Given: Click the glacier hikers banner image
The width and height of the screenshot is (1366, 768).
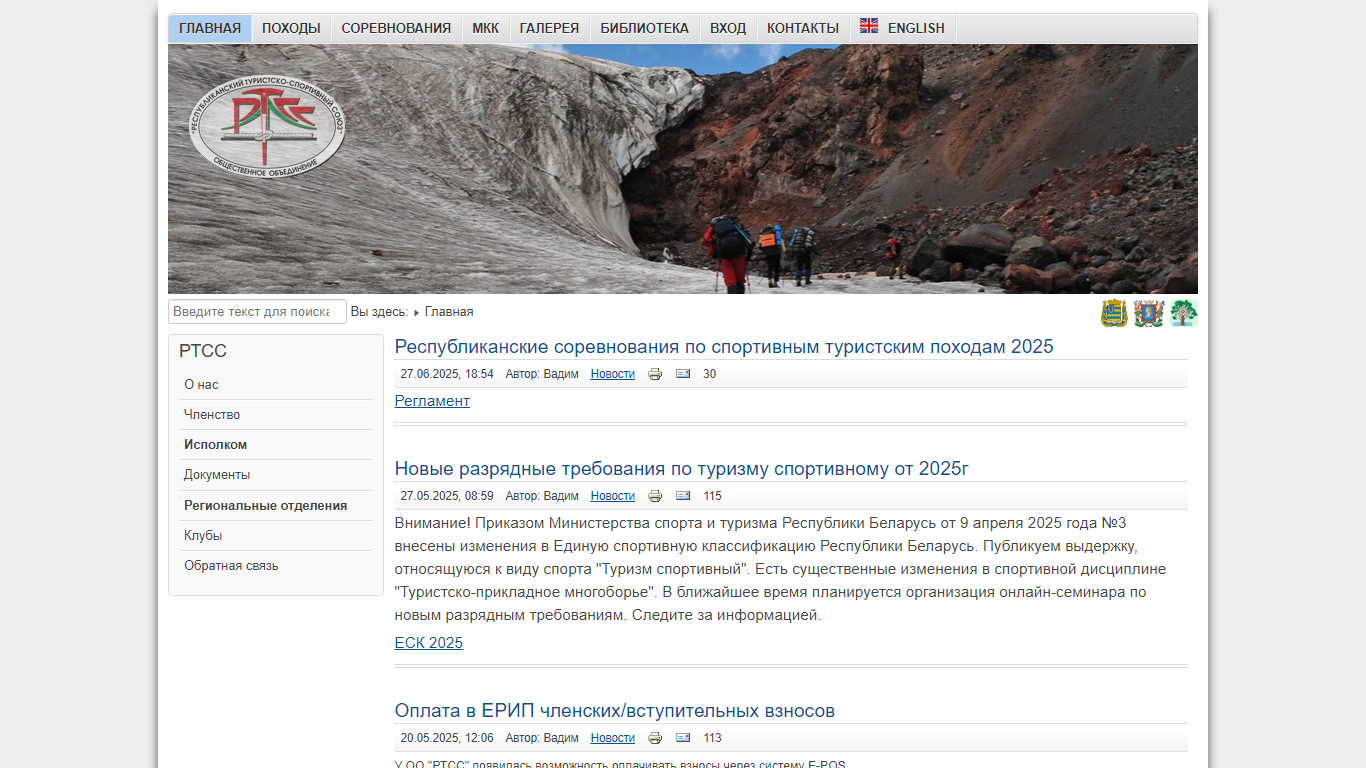Looking at the screenshot, I should click(683, 169).
